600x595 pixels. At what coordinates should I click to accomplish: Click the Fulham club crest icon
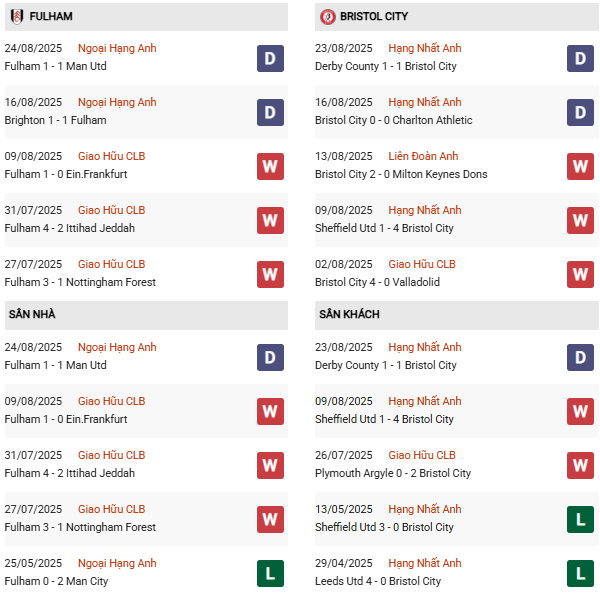17,17
